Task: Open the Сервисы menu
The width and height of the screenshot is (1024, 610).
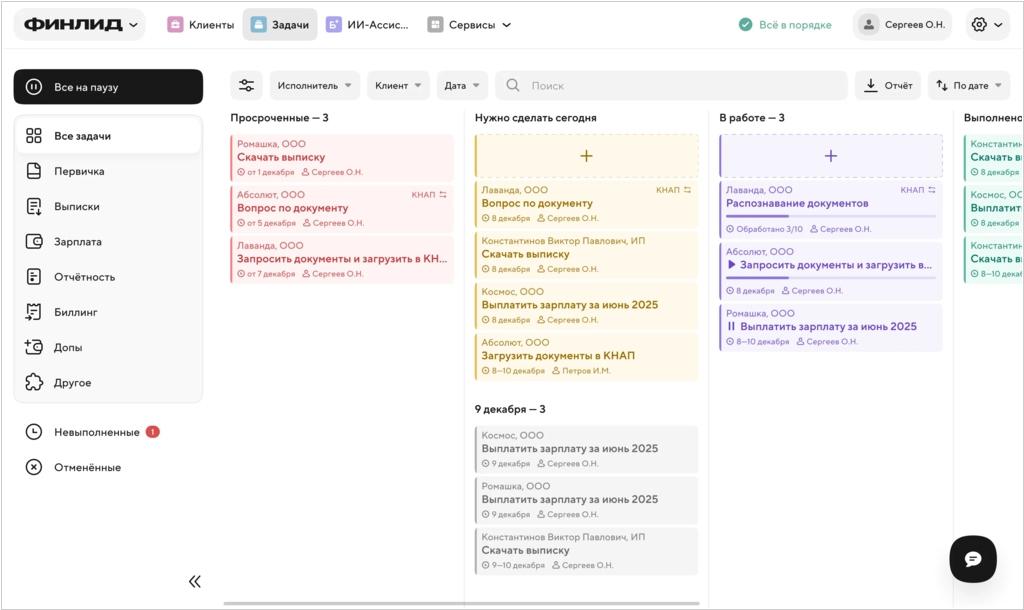Action: (x=469, y=25)
